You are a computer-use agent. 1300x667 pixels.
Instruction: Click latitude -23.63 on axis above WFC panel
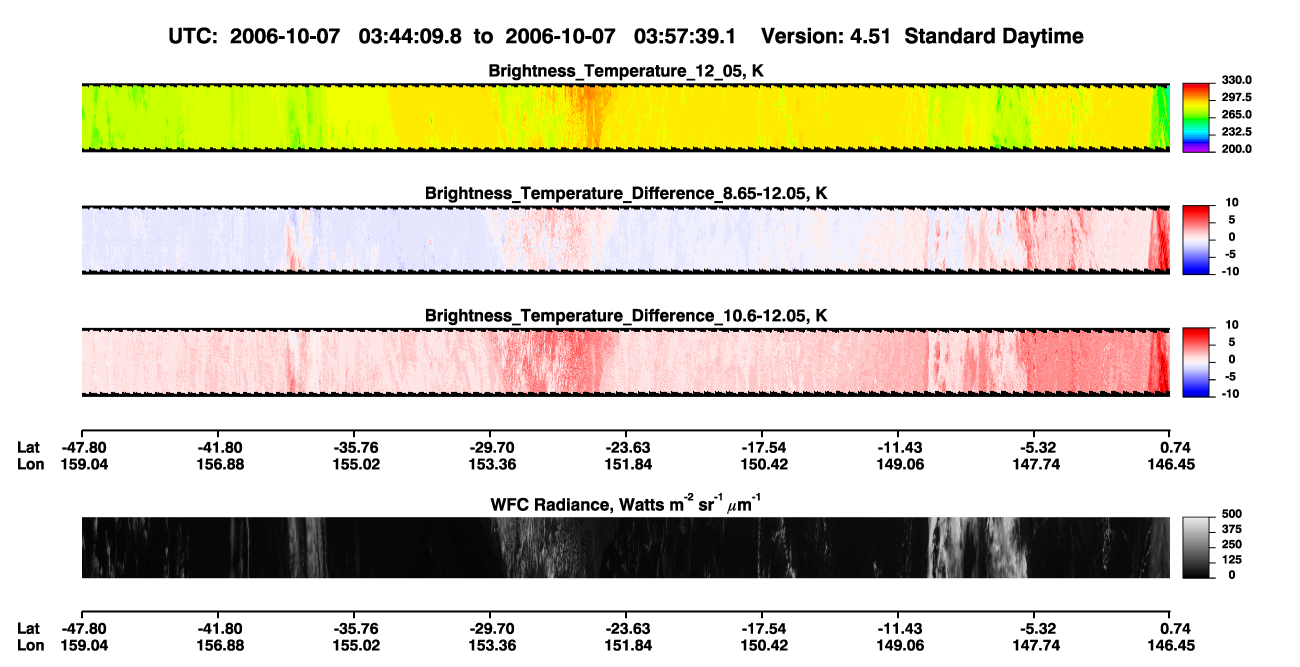pos(626,447)
